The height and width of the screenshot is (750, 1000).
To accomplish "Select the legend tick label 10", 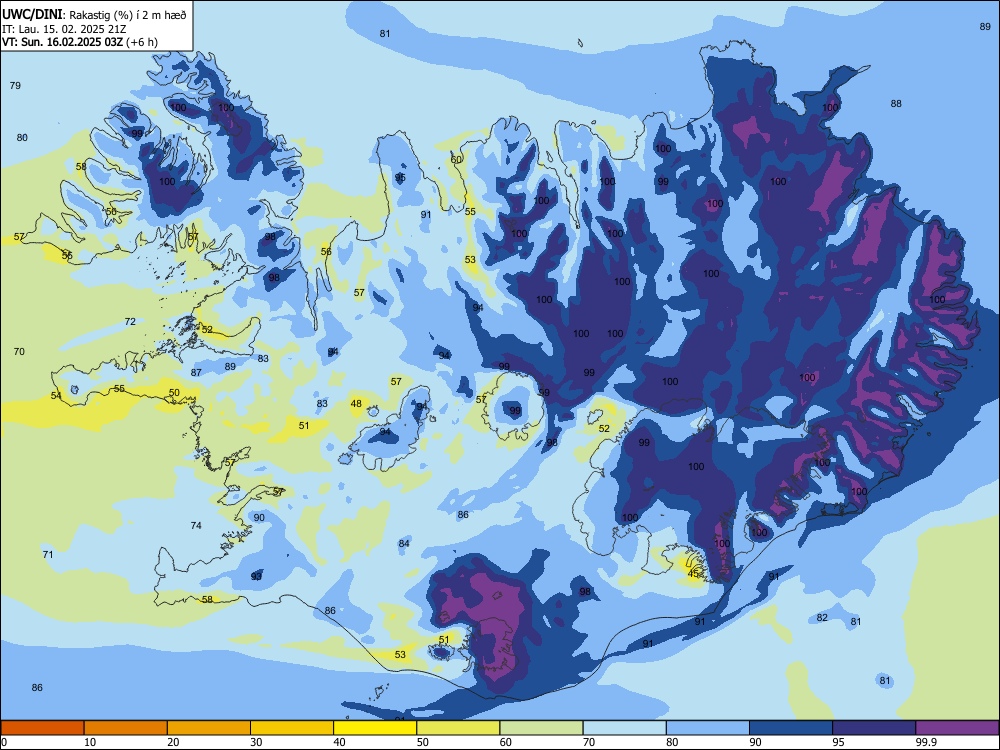I will point(90,742).
